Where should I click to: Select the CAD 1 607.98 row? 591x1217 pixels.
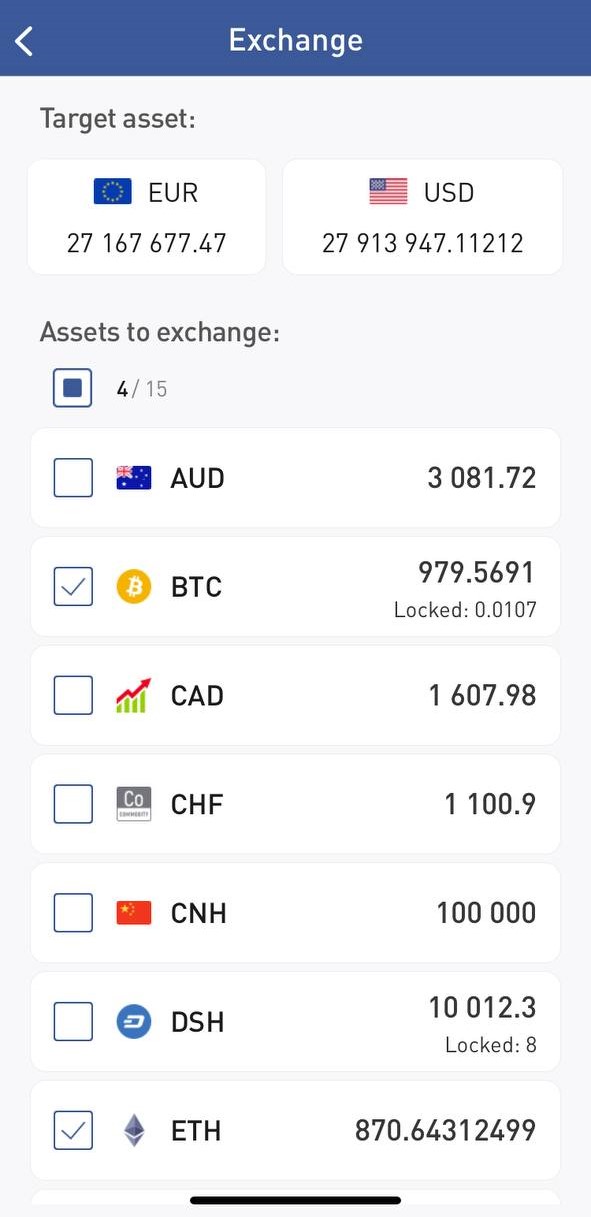click(x=295, y=695)
